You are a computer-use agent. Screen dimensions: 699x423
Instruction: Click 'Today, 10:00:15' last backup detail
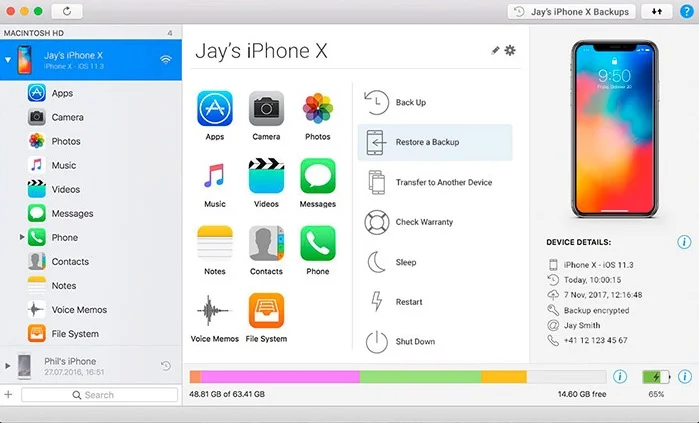coord(584,280)
